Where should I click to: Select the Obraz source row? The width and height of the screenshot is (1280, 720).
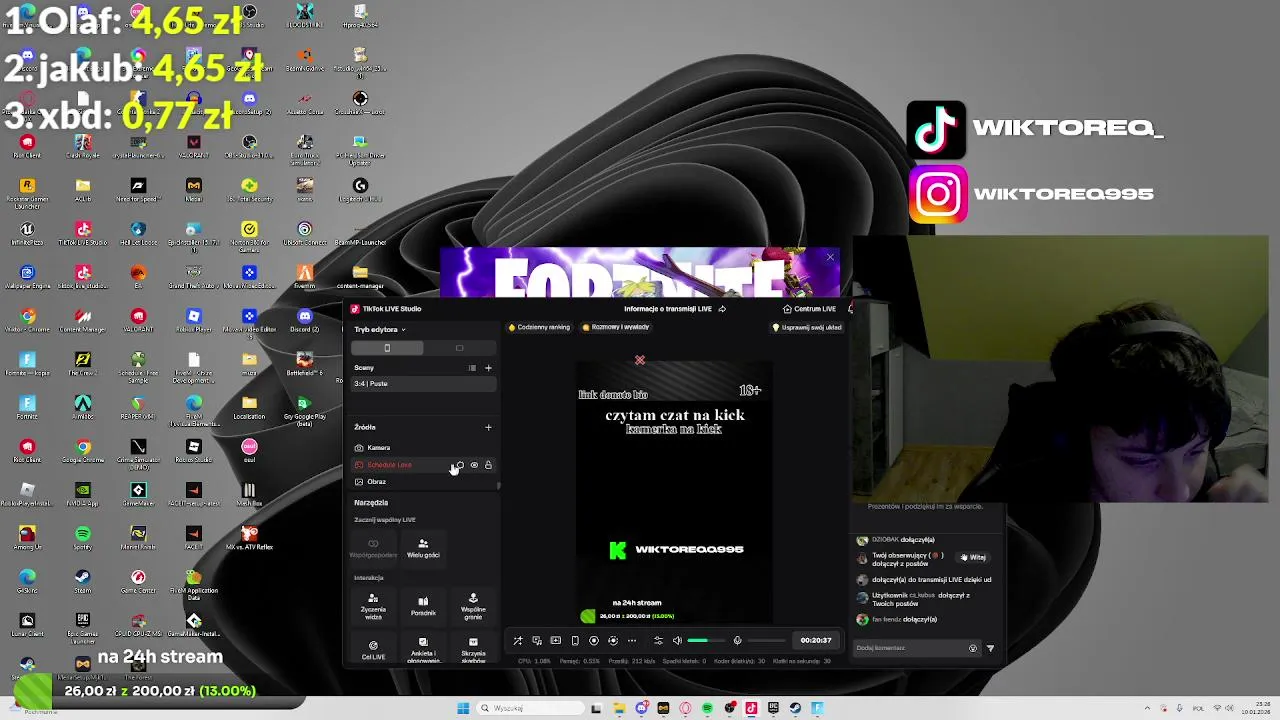tap(424, 482)
